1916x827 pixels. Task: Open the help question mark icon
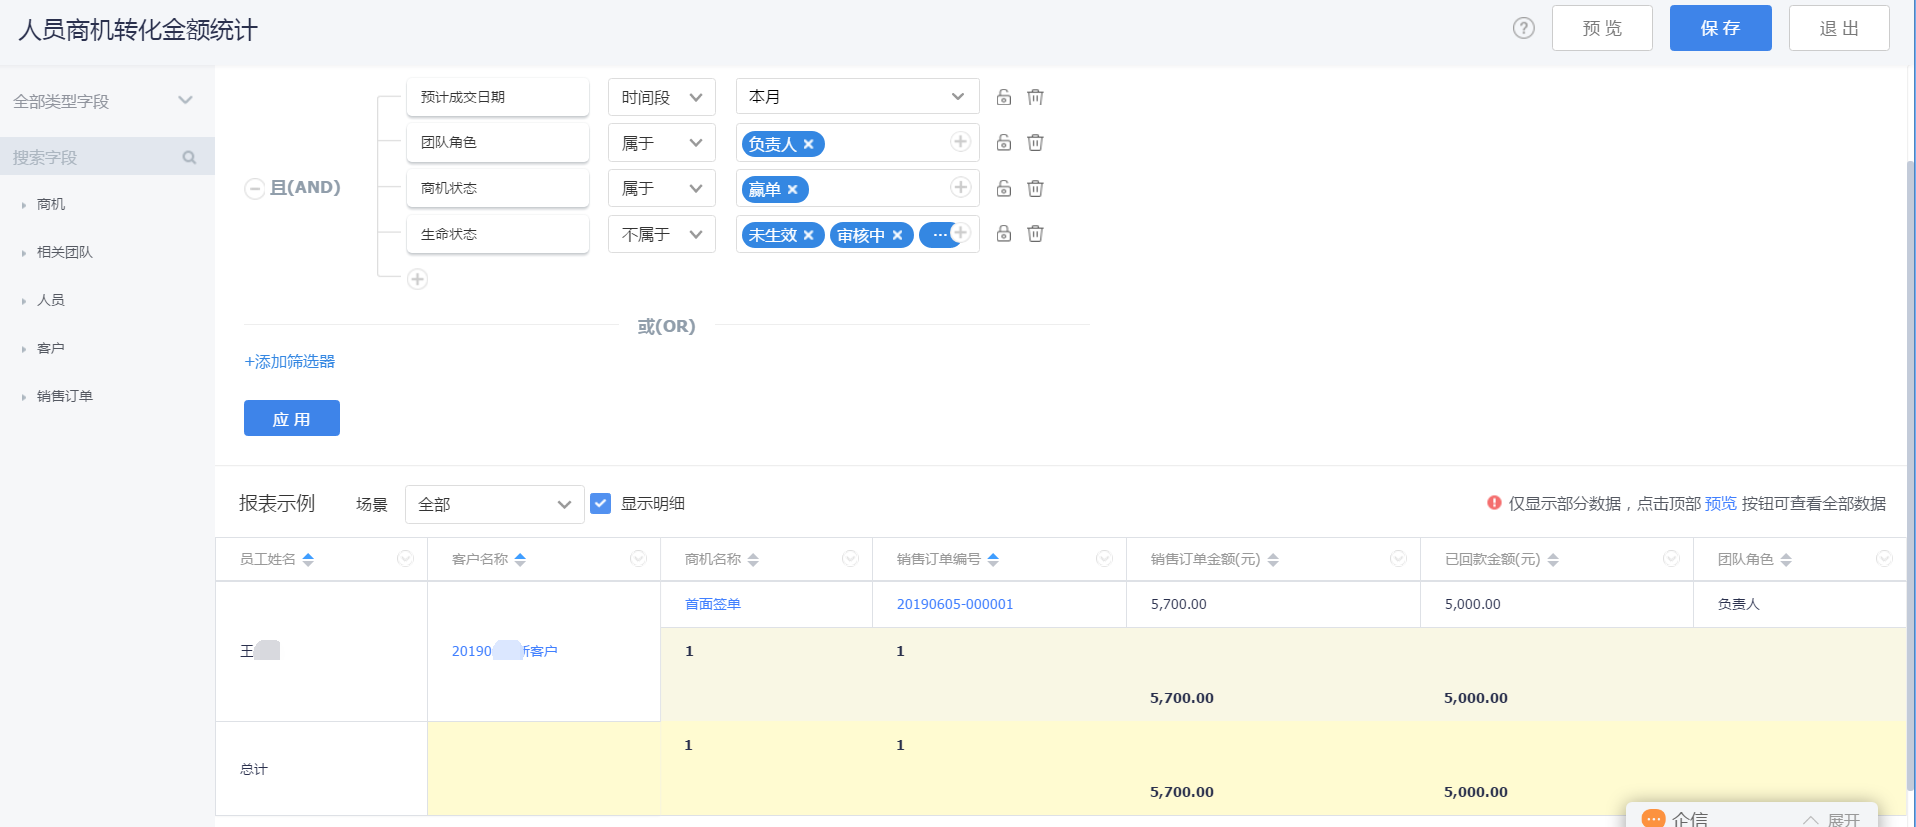pyautogui.click(x=1523, y=28)
